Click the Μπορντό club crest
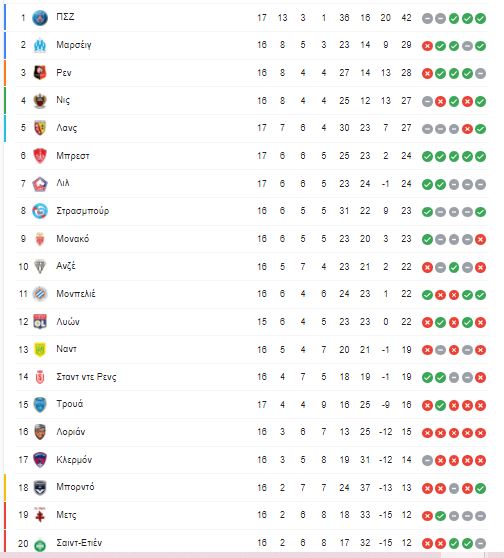This screenshot has width=504, height=558. (40, 488)
